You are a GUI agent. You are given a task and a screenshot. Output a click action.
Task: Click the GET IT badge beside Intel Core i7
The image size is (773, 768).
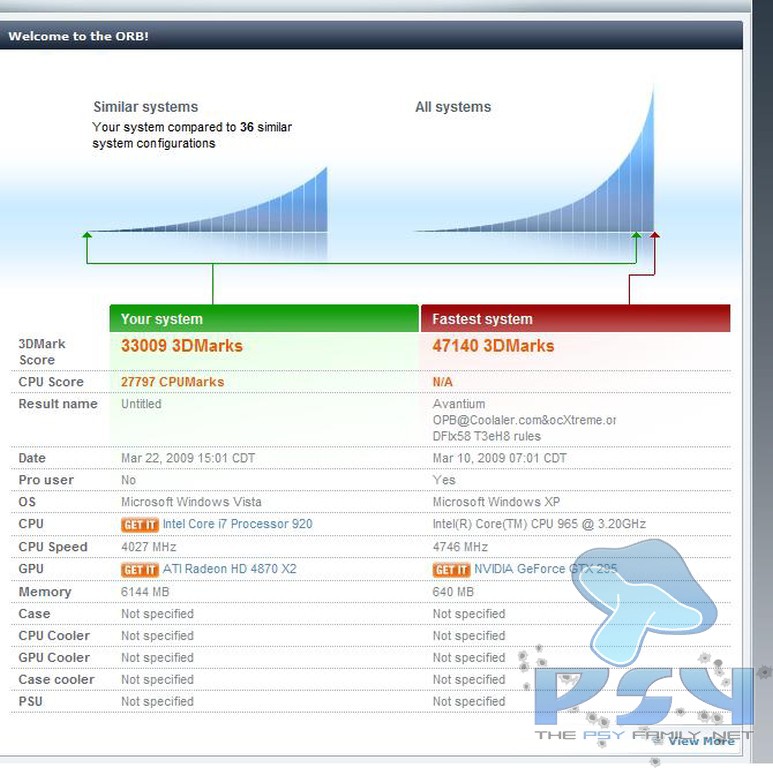[140, 524]
